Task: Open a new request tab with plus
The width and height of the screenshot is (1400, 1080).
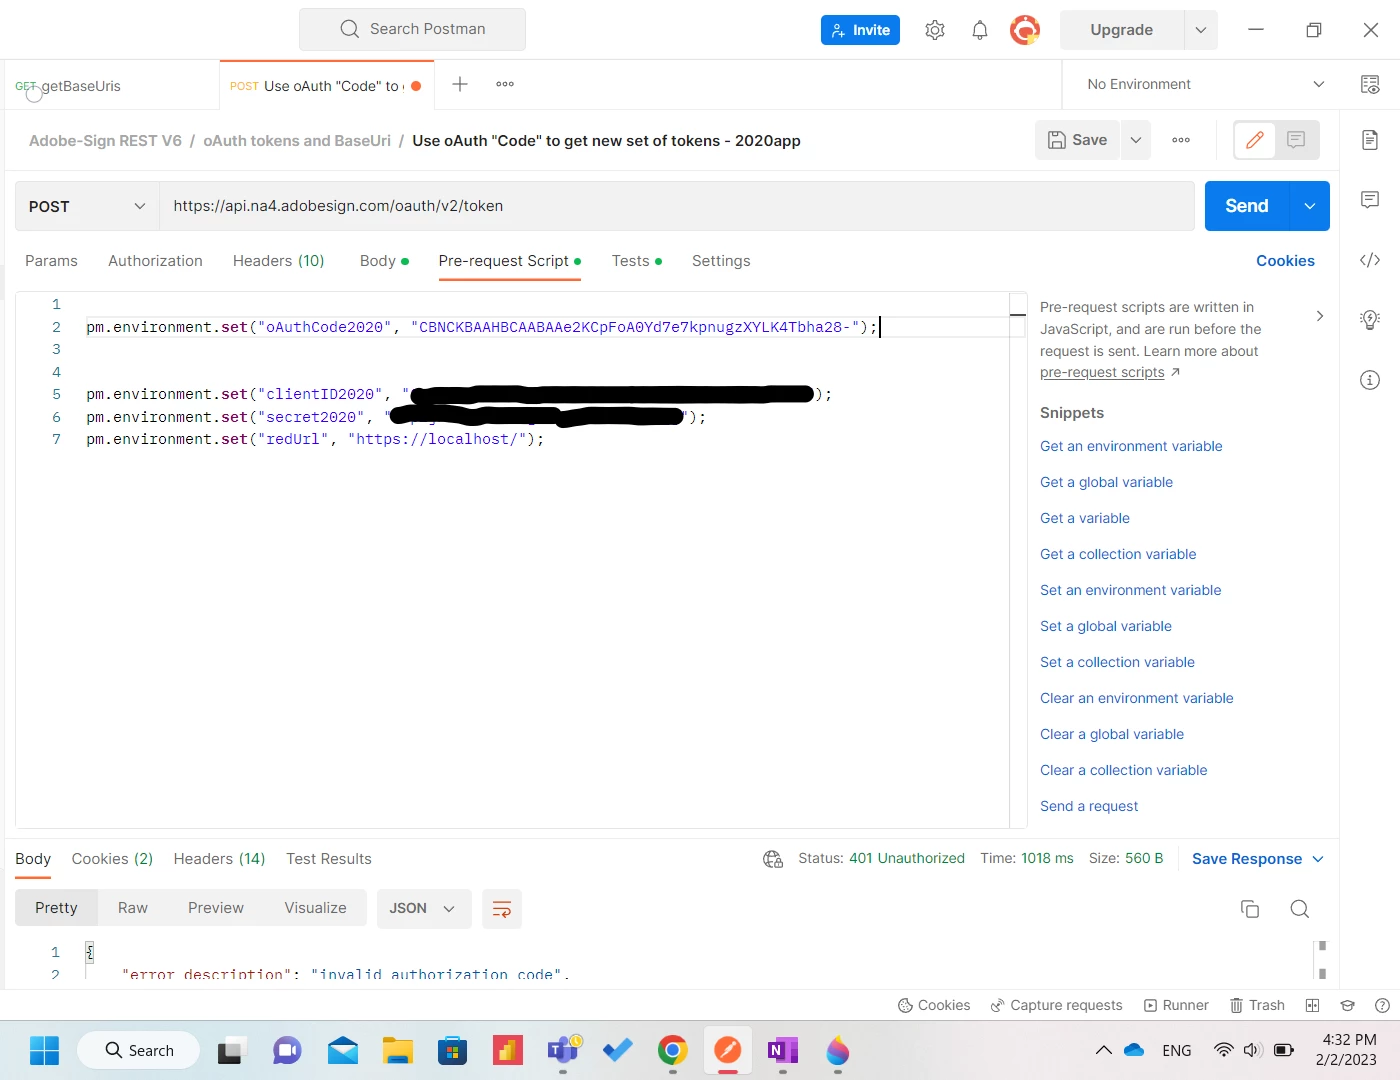Action: [x=460, y=84]
